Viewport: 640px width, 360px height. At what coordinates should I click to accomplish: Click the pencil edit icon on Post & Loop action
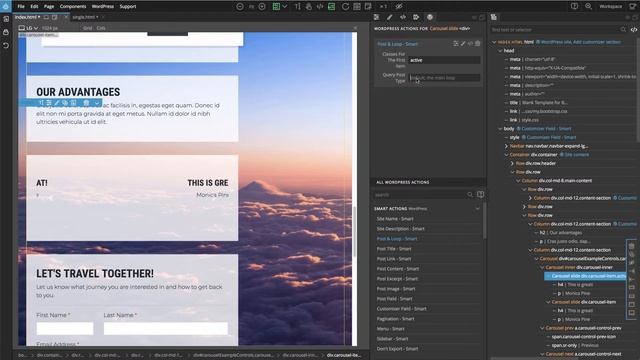point(463,44)
